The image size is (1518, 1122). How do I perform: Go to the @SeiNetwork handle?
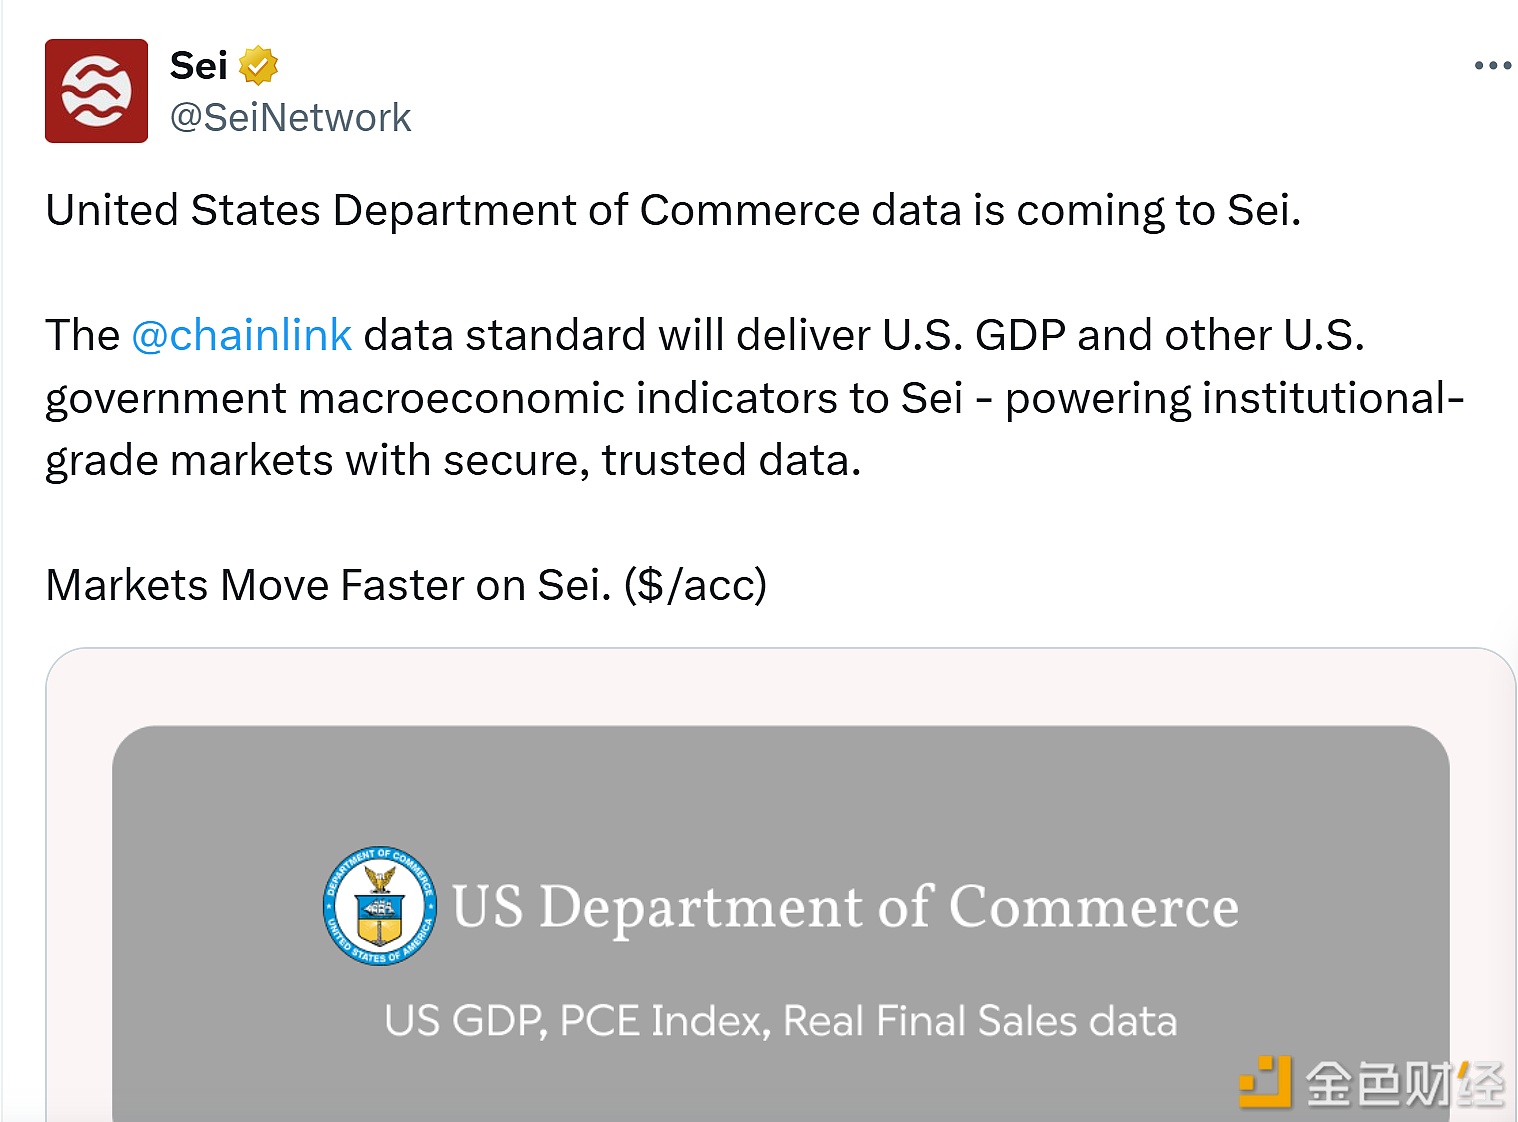pos(290,118)
